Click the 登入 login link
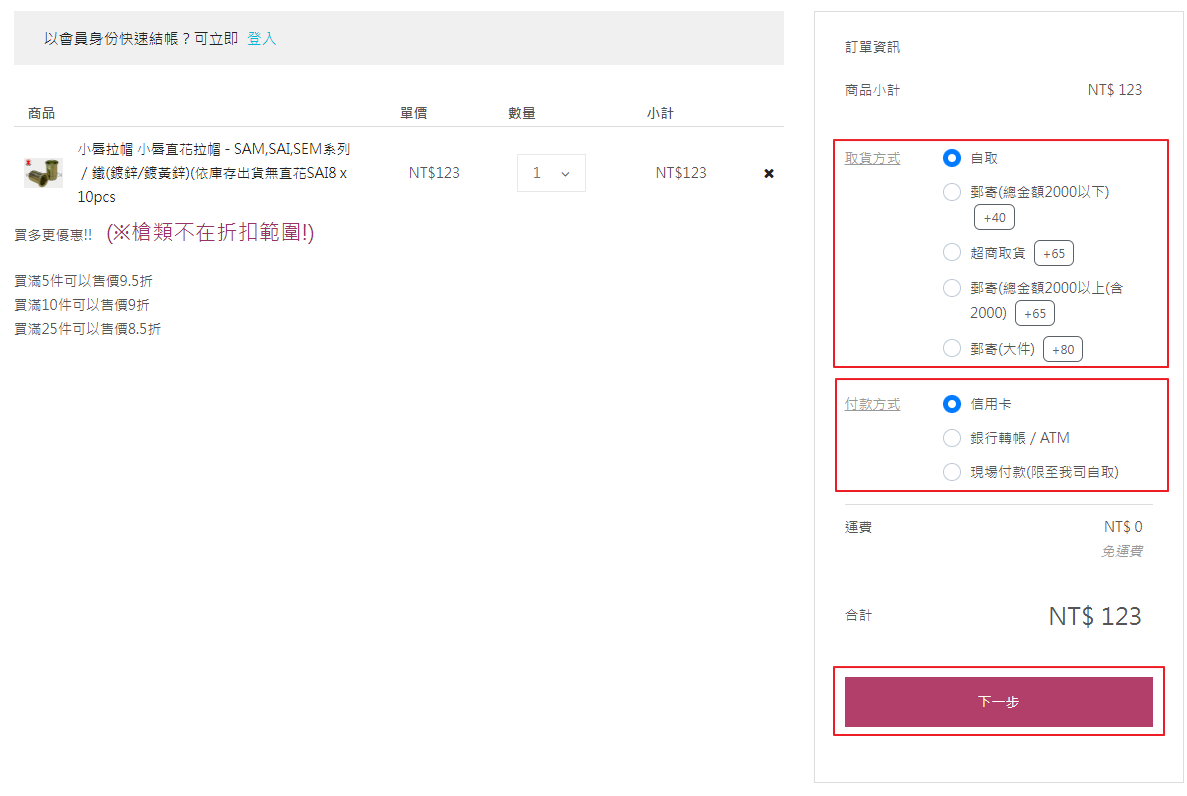Viewport: 1187px width, 796px height. pos(261,38)
